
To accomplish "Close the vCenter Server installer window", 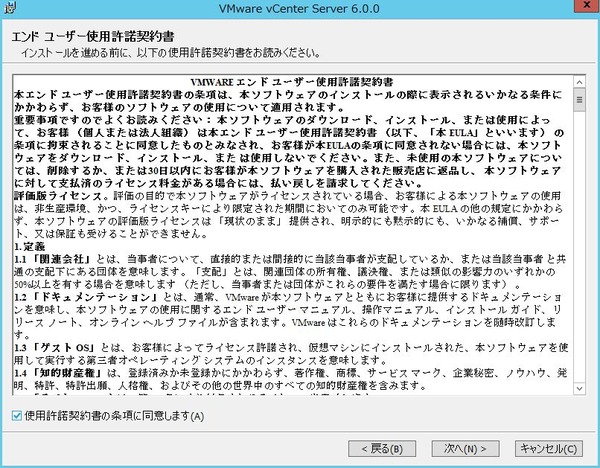I will coord(587,5).
